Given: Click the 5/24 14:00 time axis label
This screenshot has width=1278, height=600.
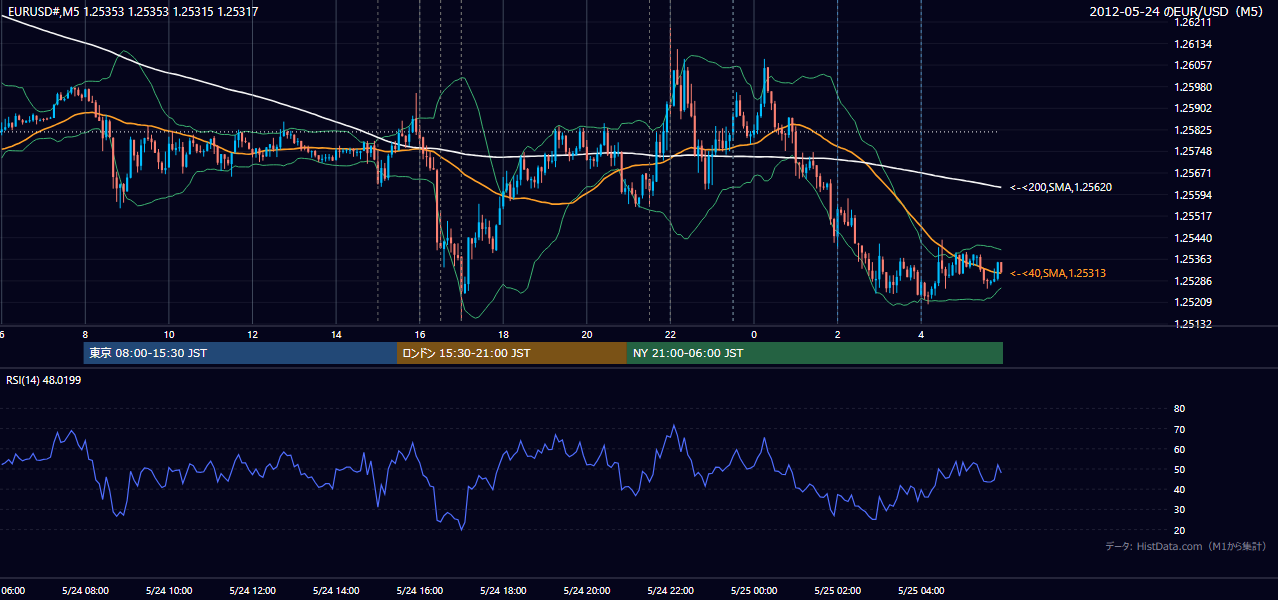Looking at the screenshot, I should (335, 590).
